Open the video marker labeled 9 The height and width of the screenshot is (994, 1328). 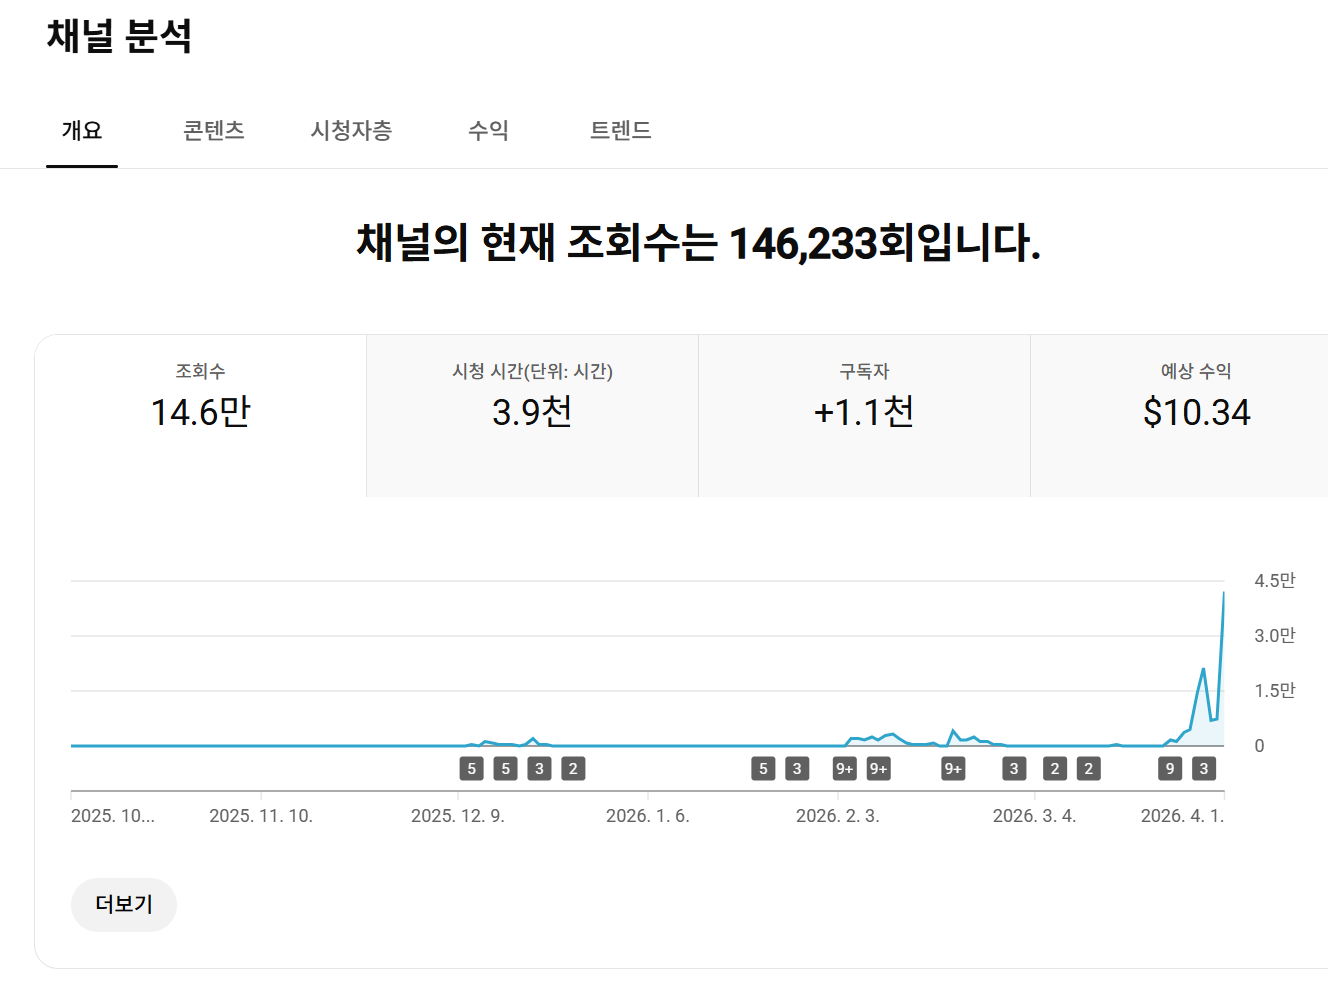point(1170,768)
